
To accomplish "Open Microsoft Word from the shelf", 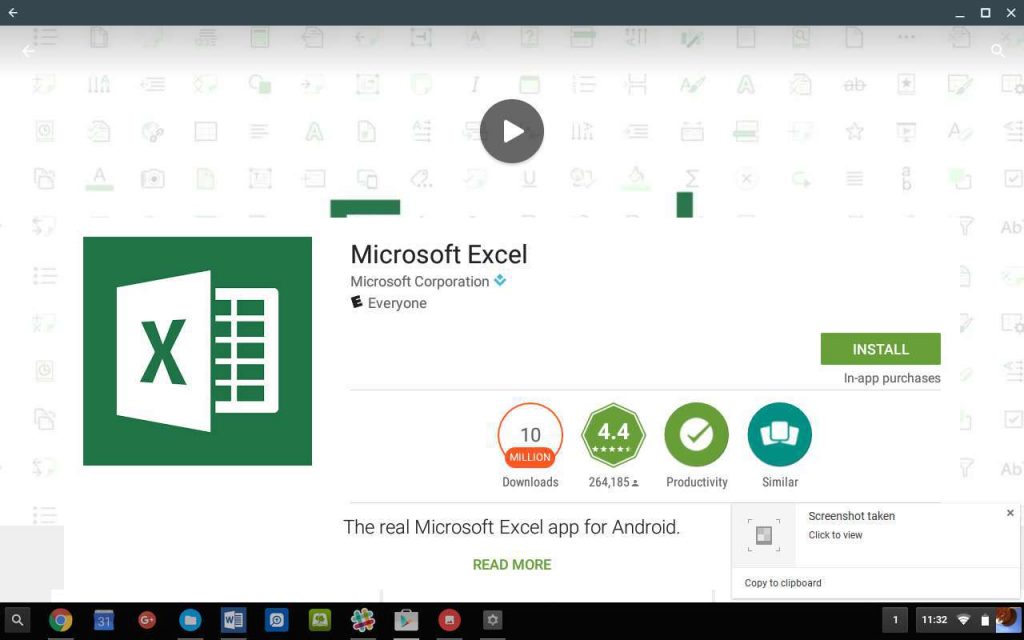I will (233, 620).
